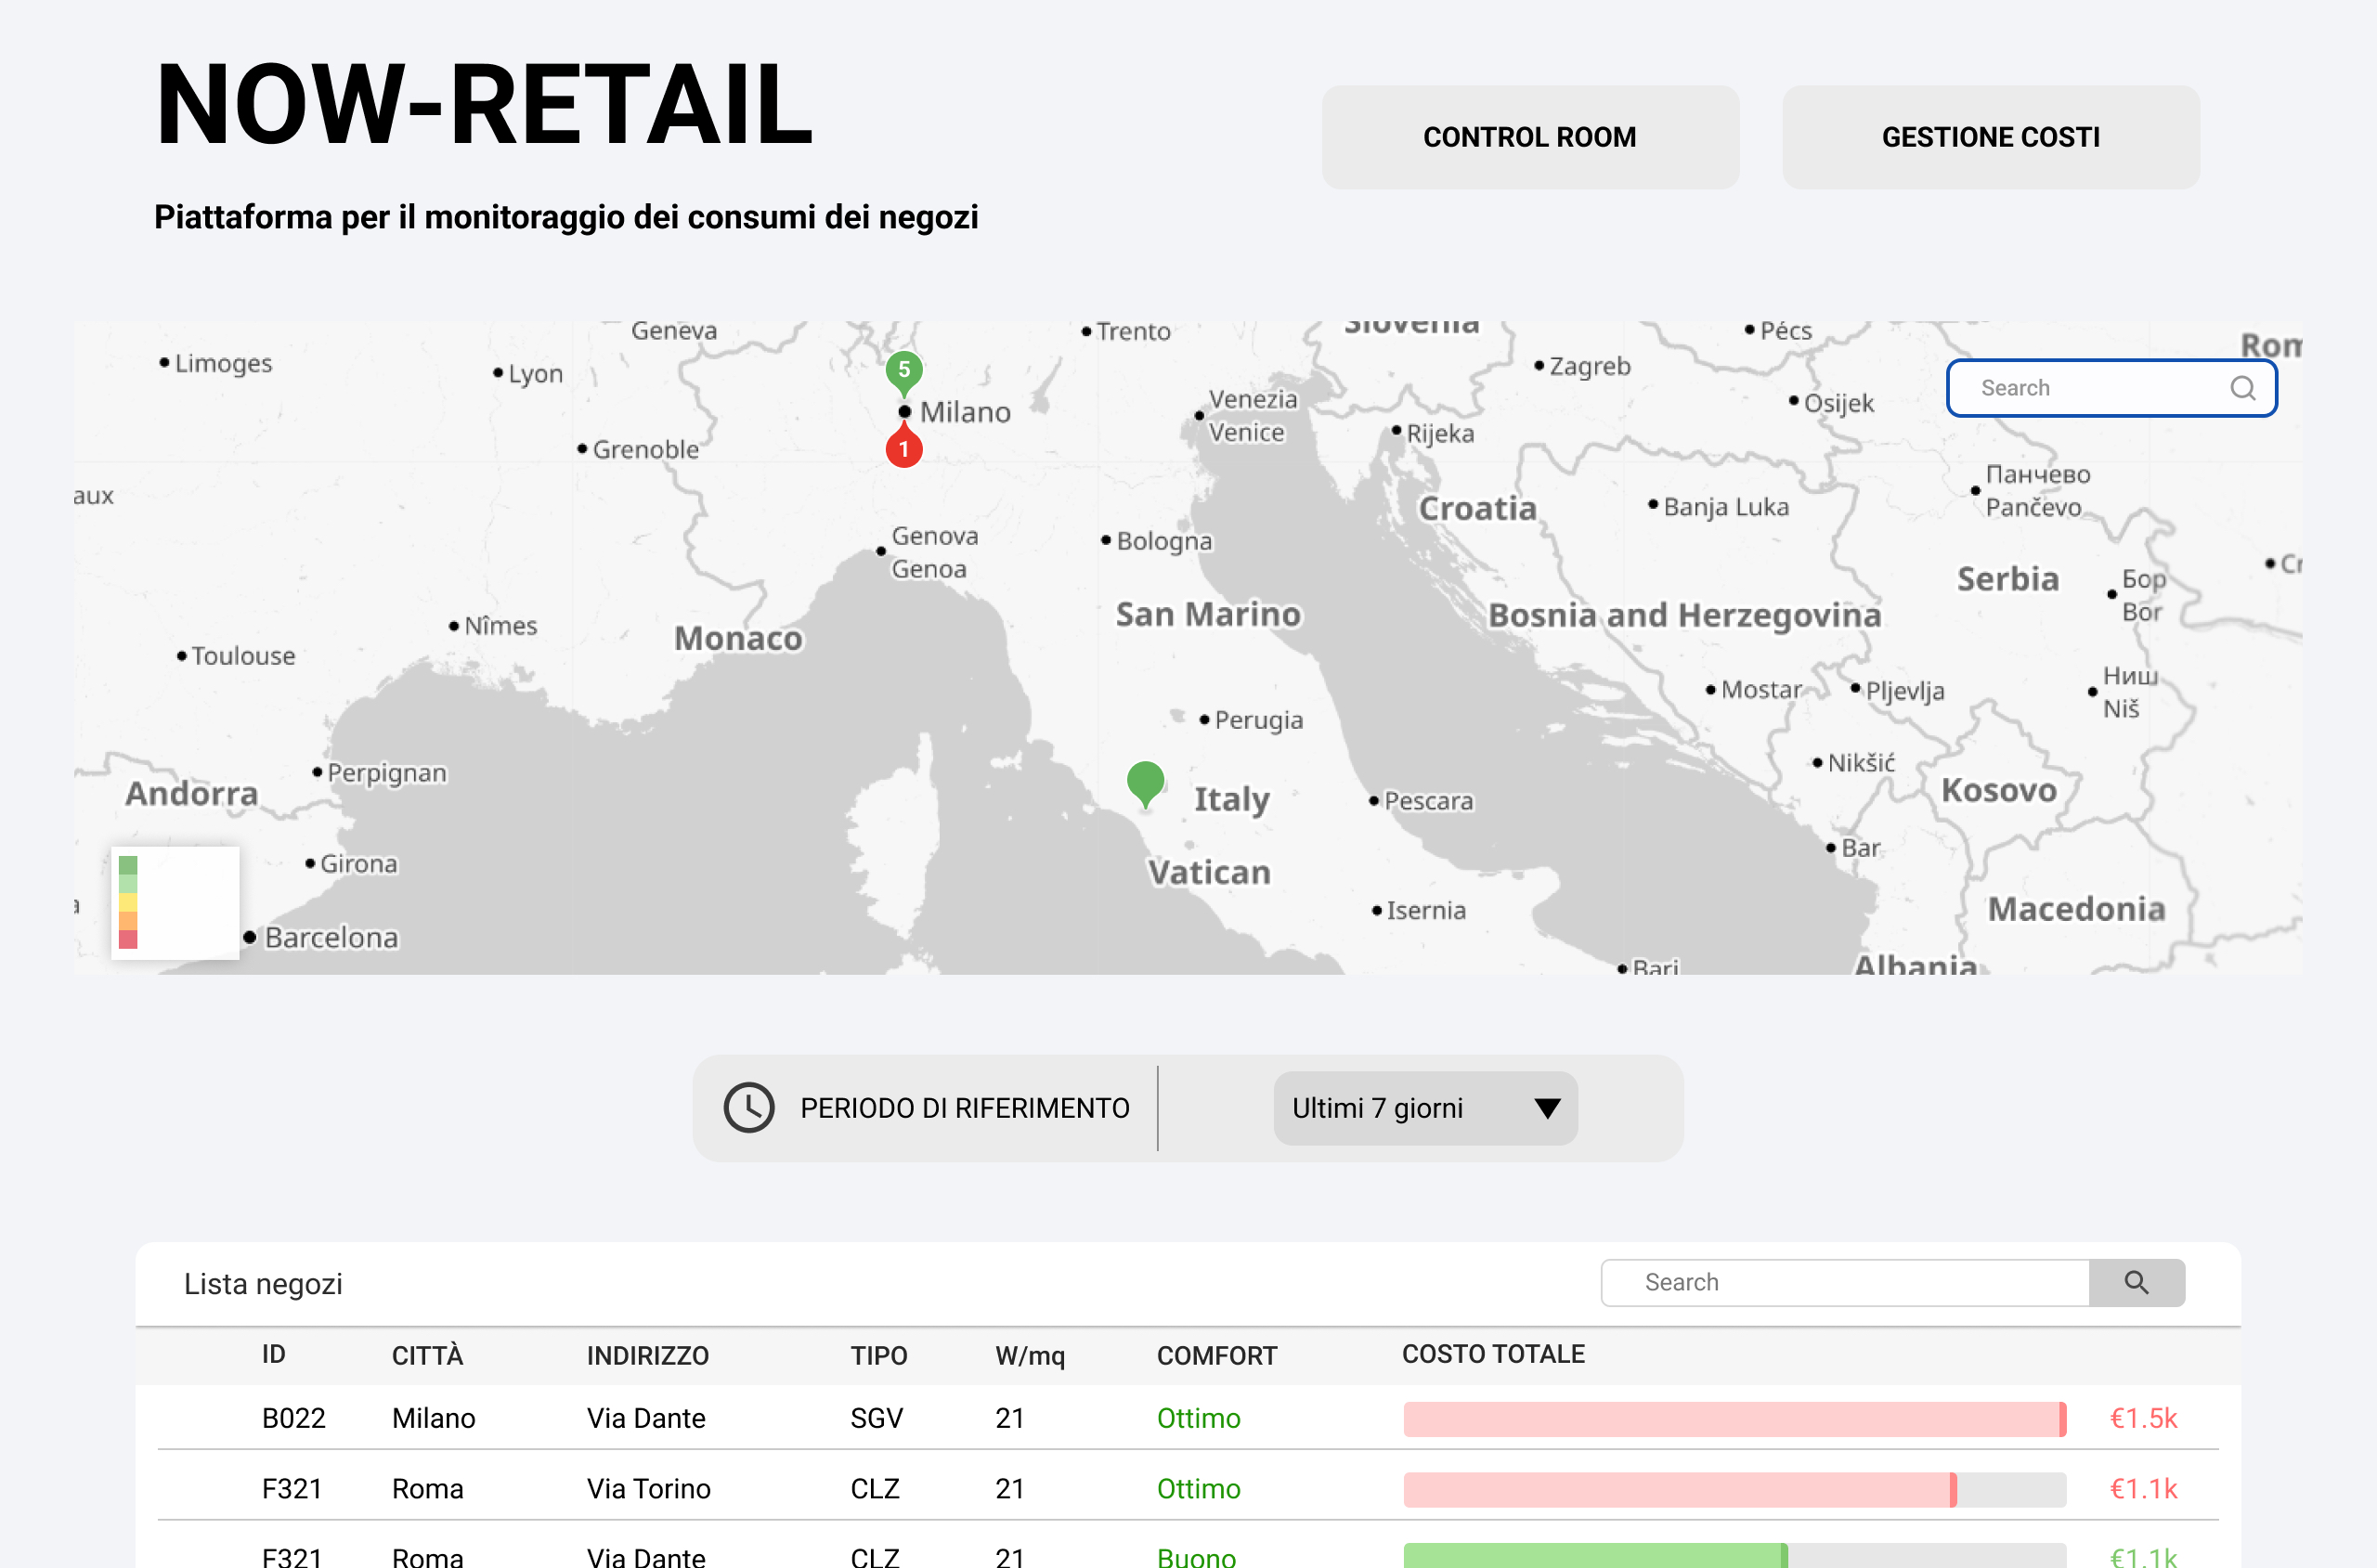Click the Buono comfort value

click(1196, 1556)
